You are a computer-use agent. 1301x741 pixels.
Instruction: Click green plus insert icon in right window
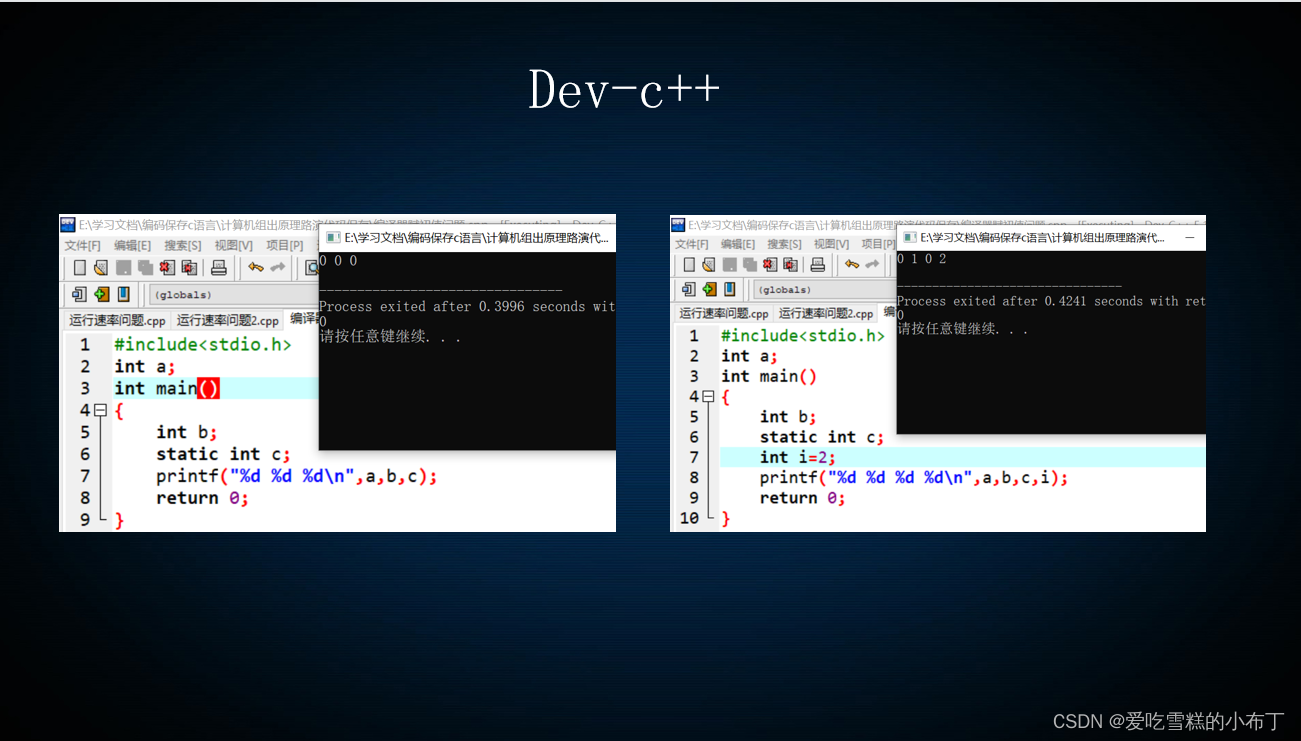pyautogui.click(x=709, y=289)
